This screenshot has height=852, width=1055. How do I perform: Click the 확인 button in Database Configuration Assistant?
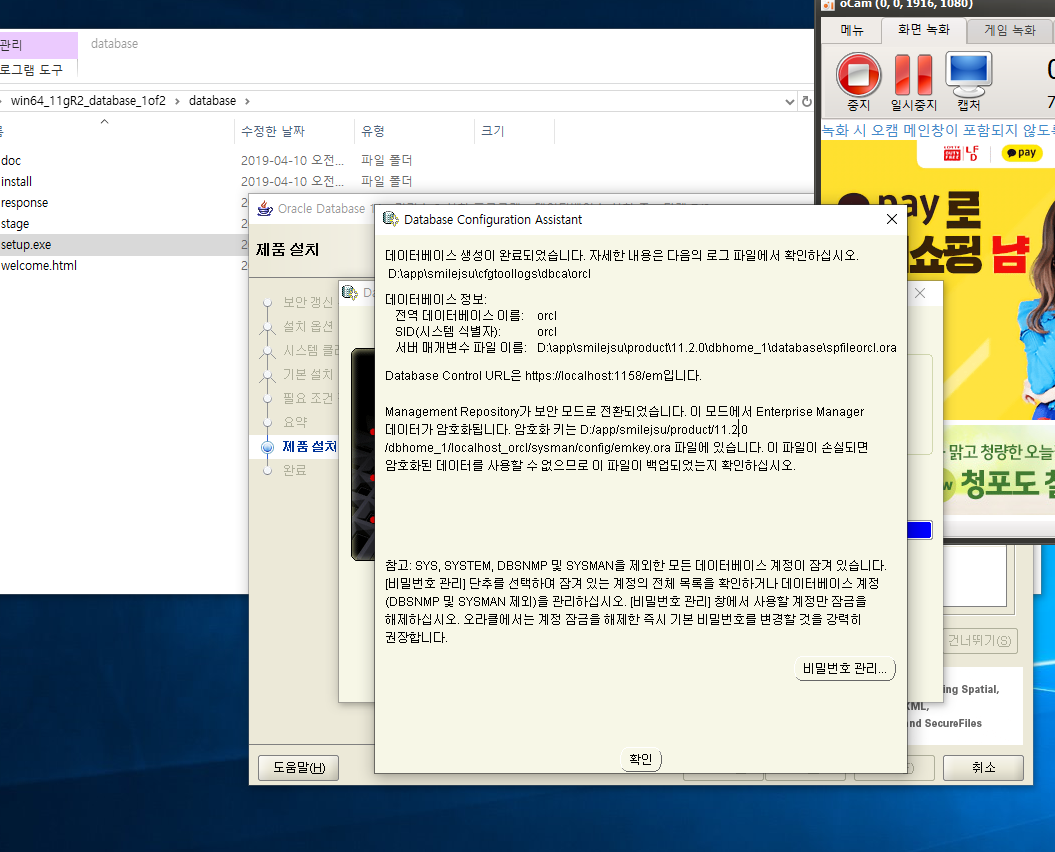tap(641, 759)
